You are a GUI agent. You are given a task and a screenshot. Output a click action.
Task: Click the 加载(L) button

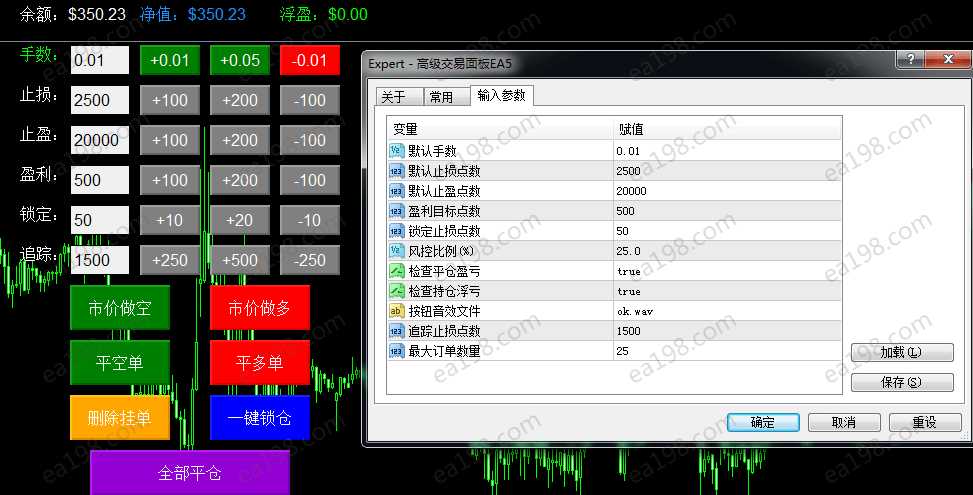click(x=901, y=353)
